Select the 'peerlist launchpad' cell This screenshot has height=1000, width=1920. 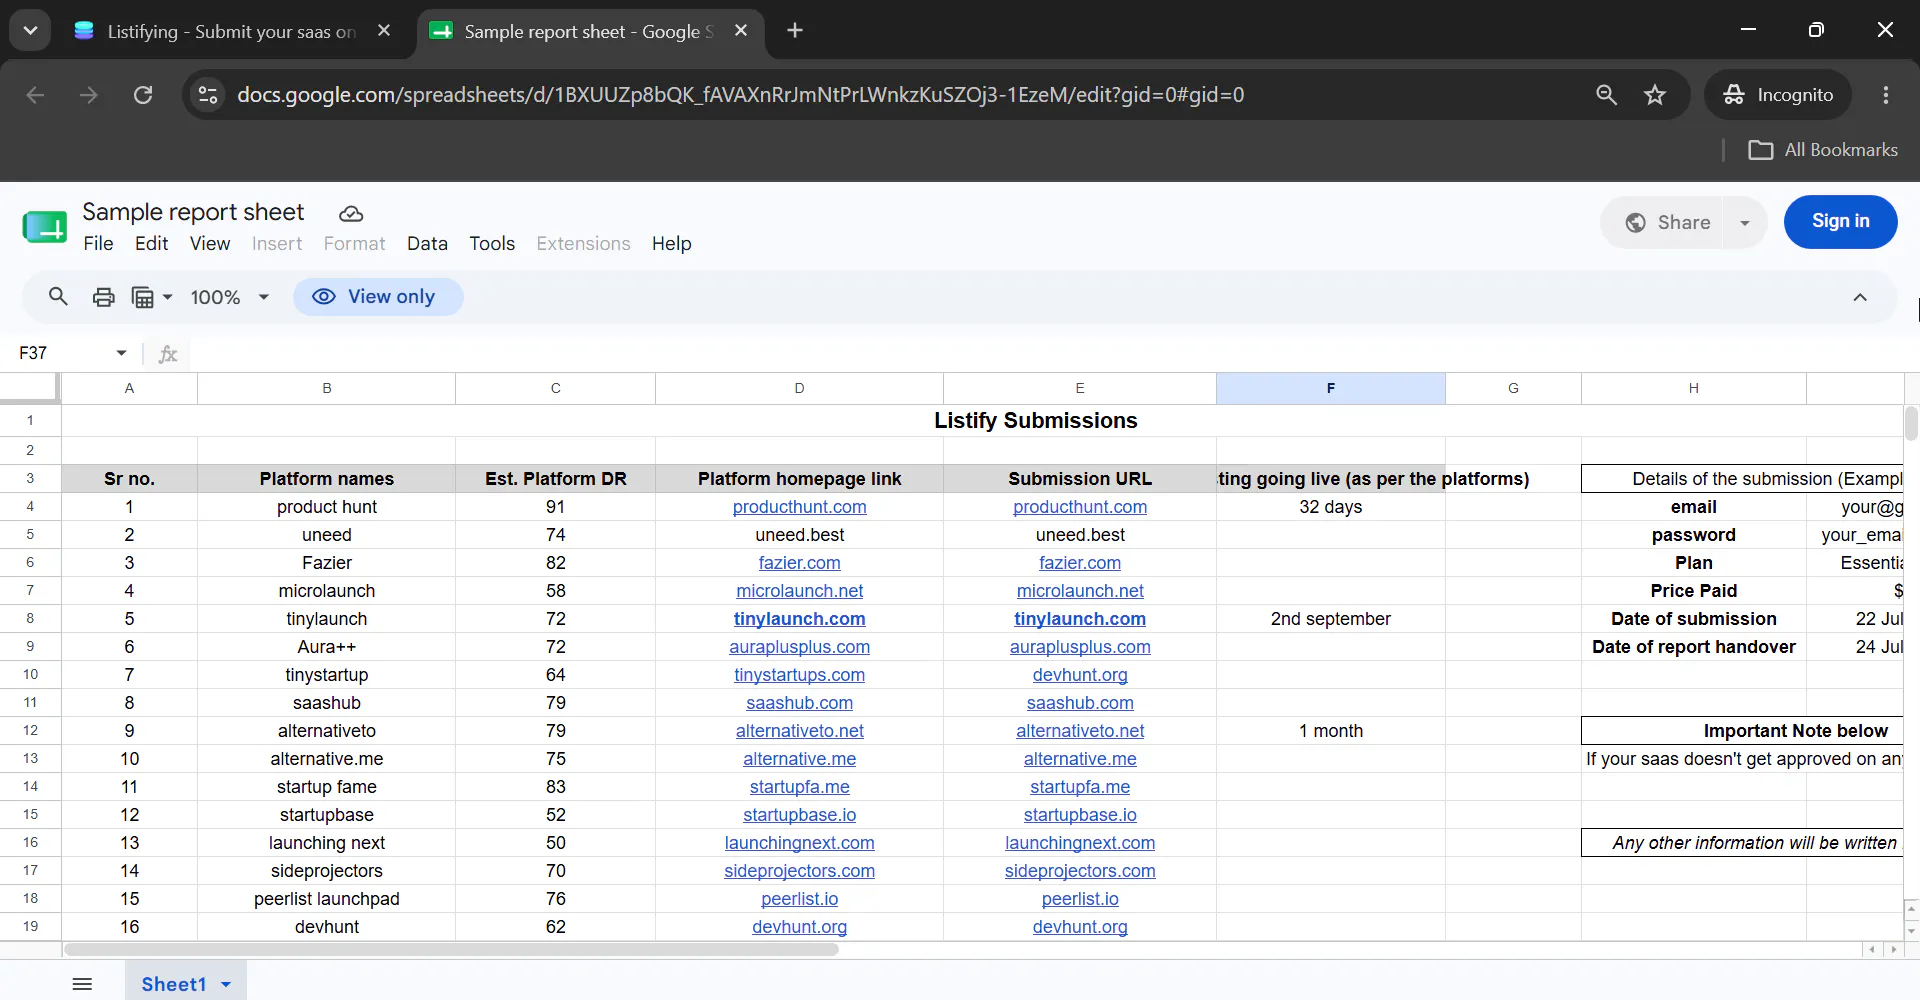(x=326, y=899)
